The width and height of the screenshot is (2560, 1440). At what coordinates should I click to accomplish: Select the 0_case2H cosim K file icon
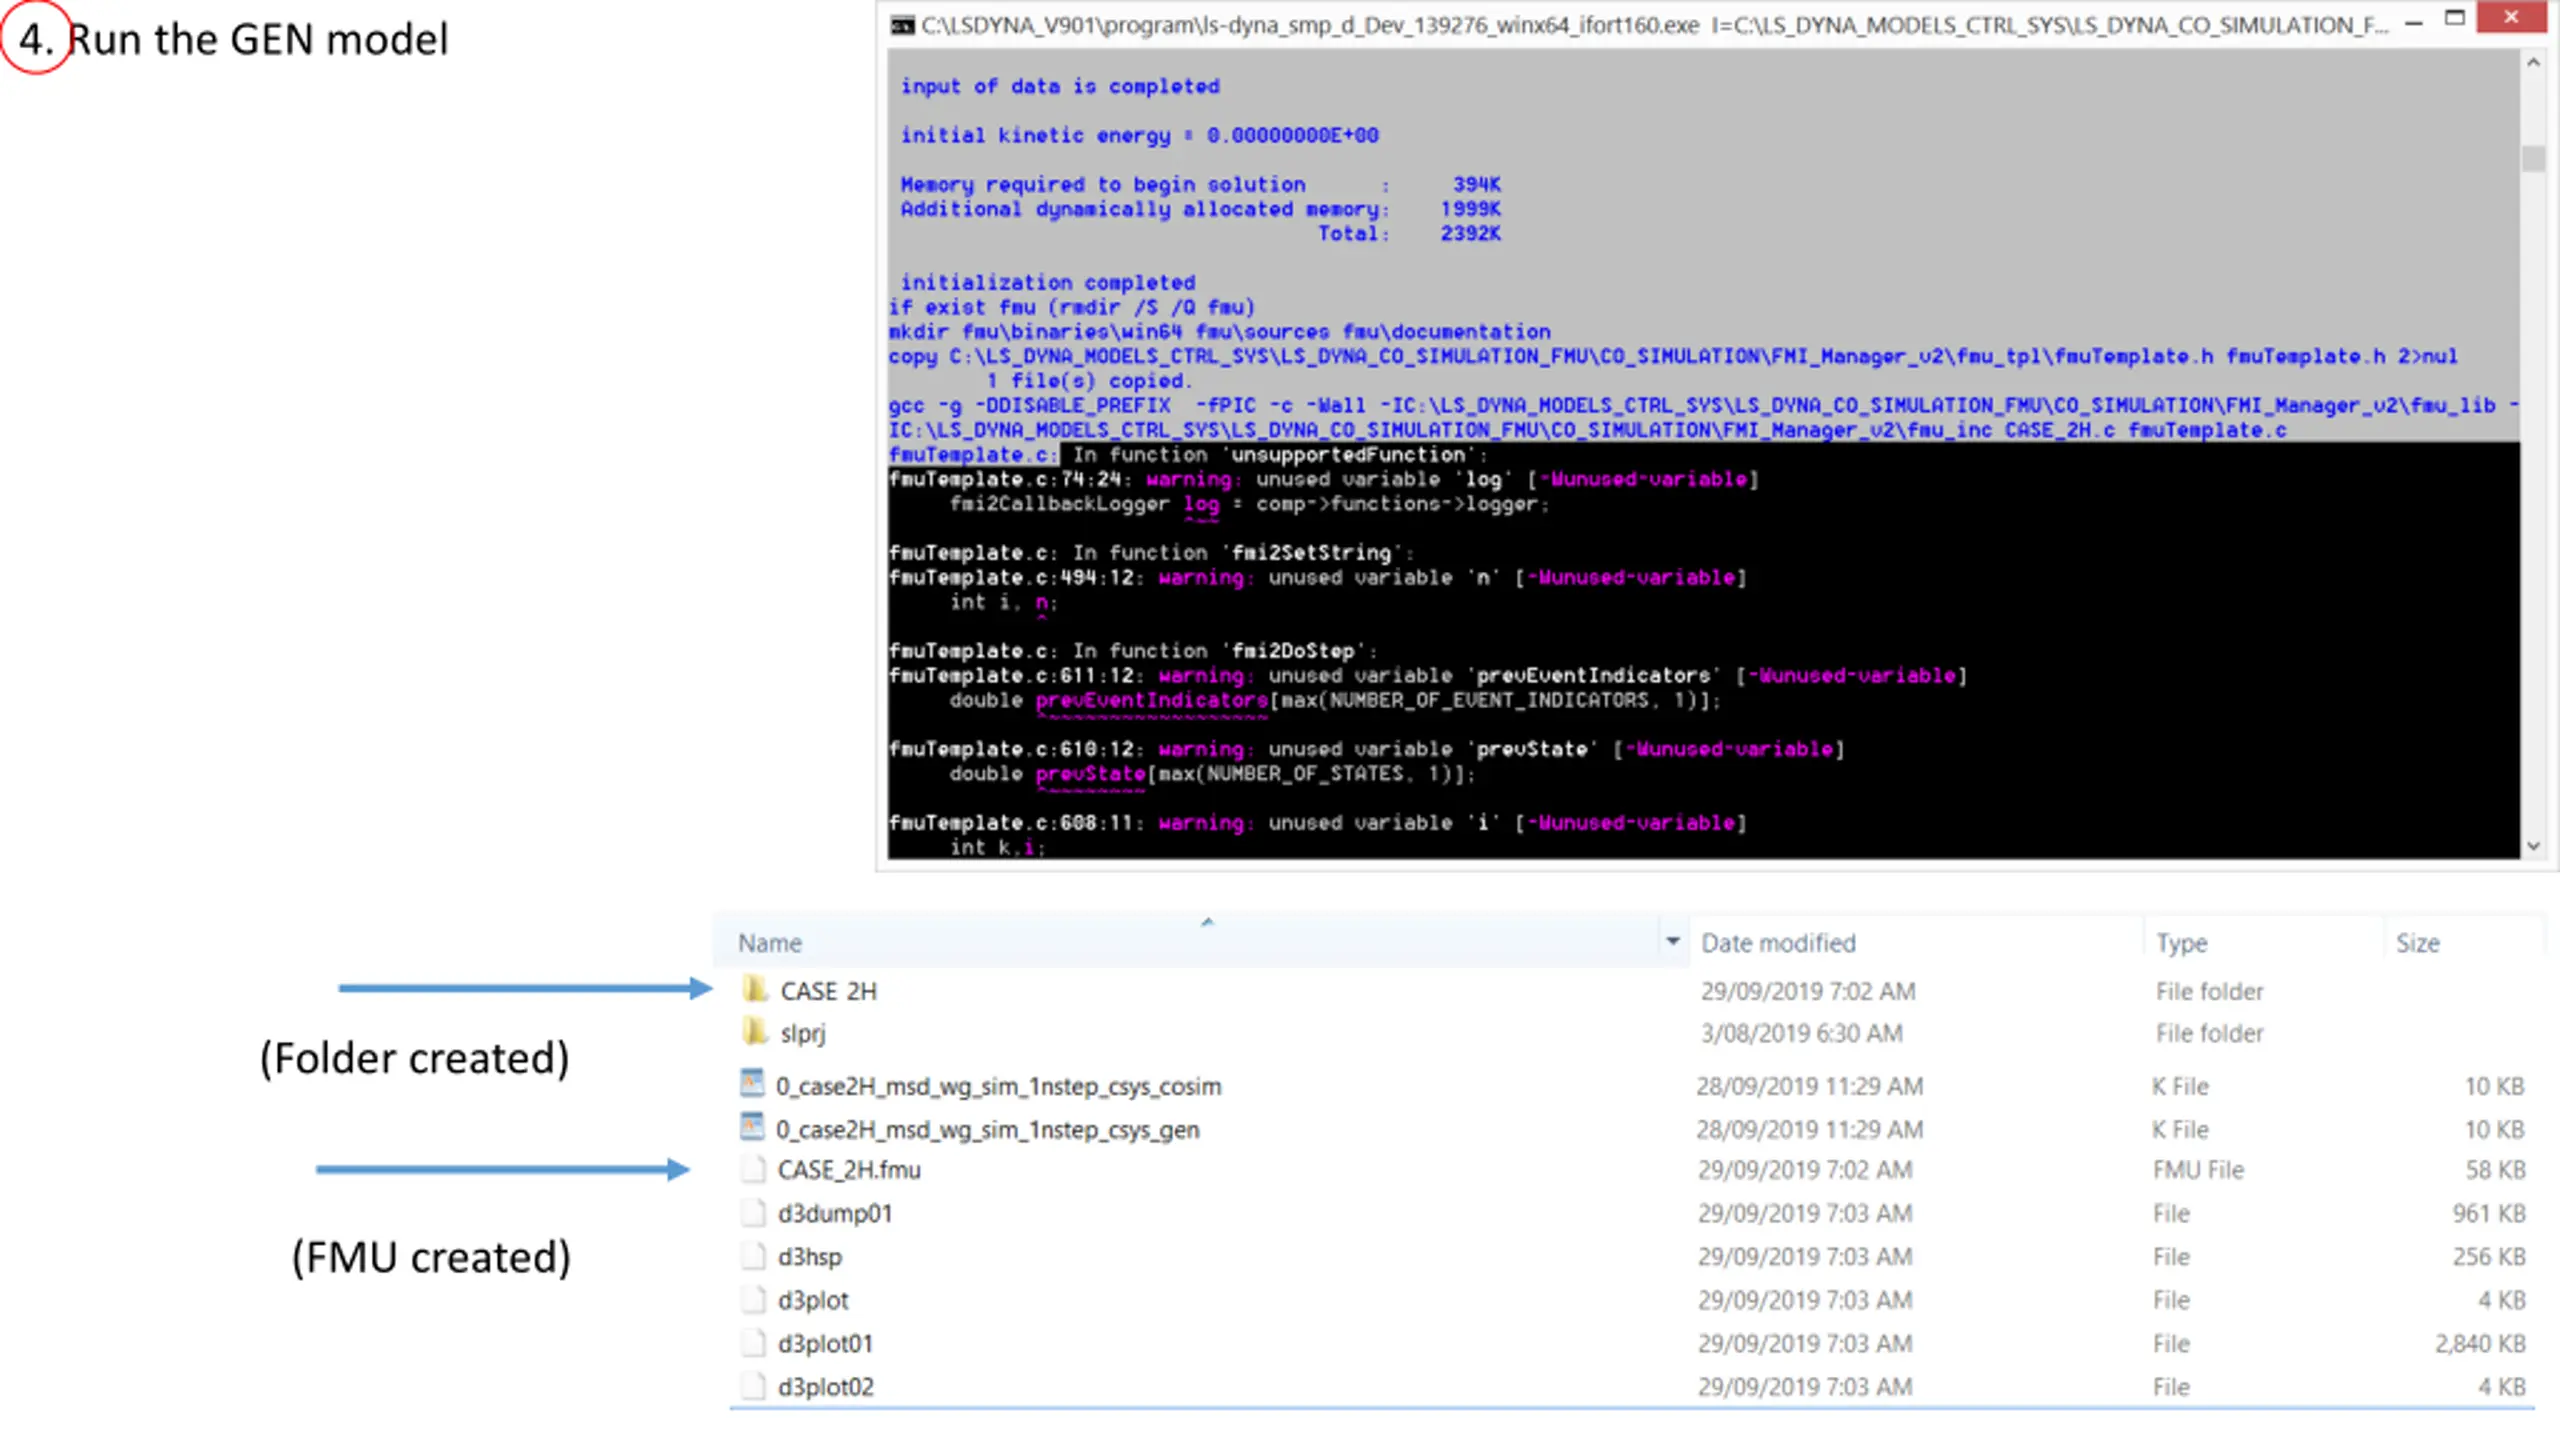[752, 1084]
